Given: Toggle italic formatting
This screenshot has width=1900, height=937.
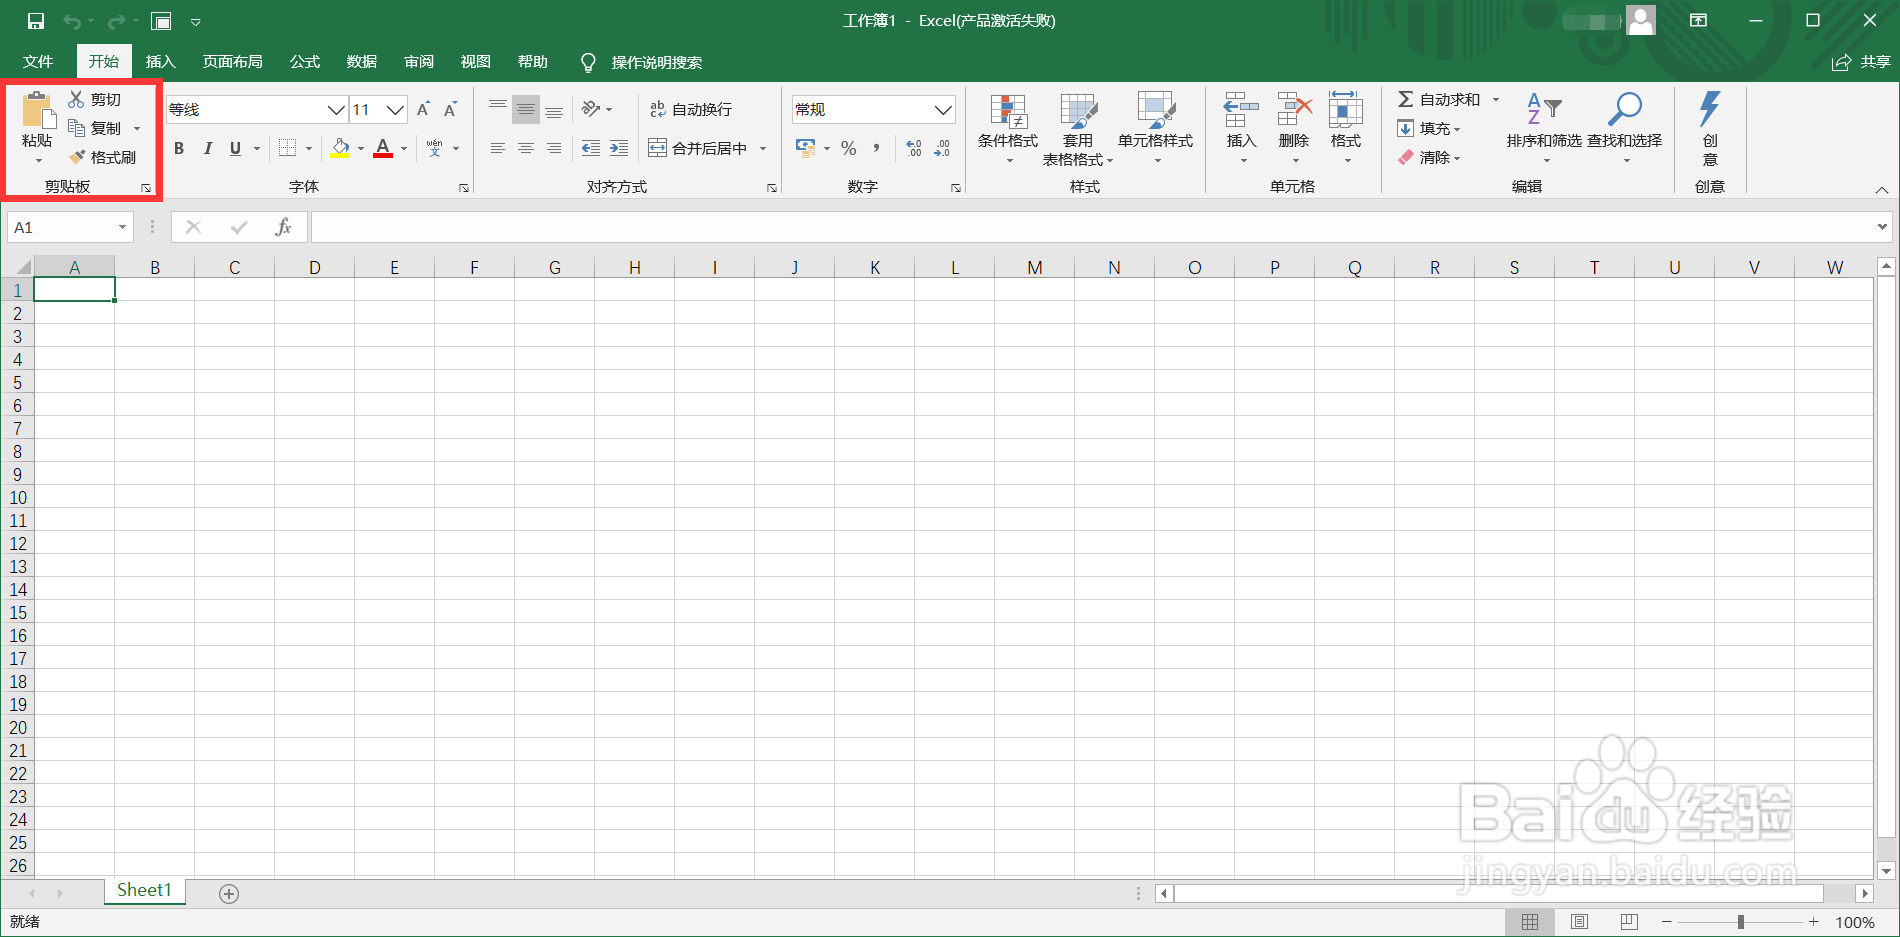Looking at the screenshot, I should 208,148.
